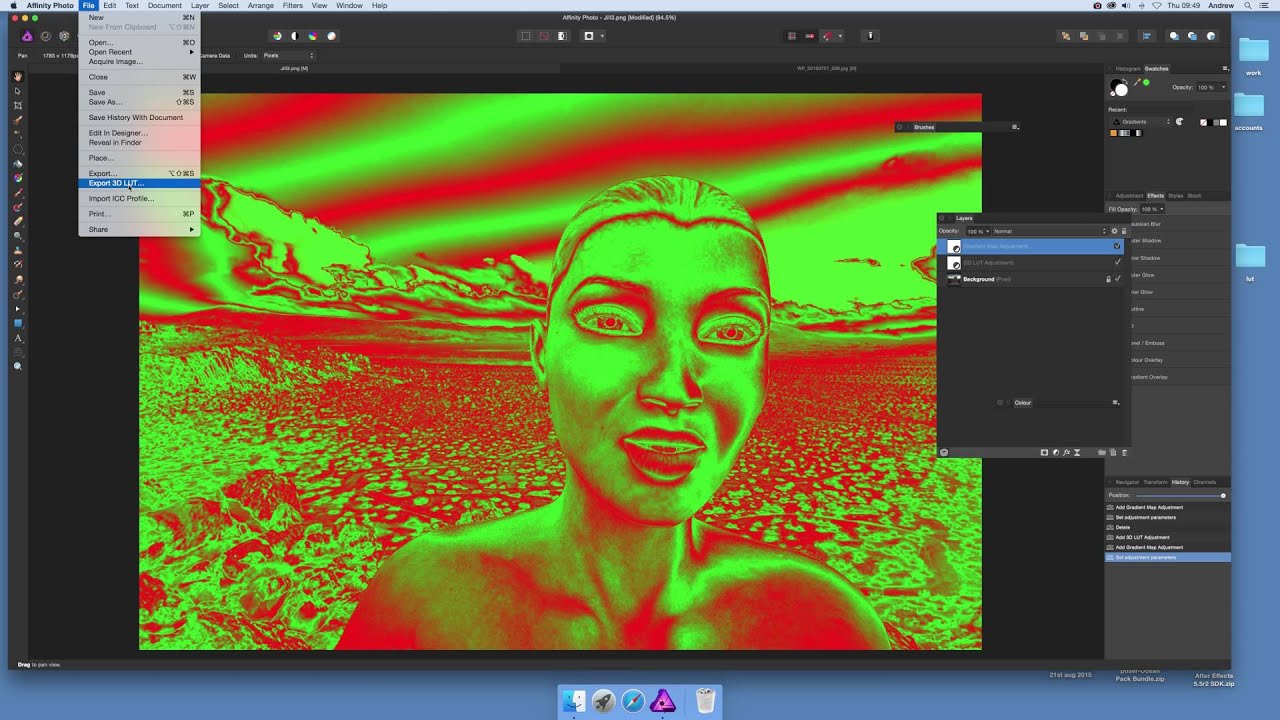This screenshot has width=1280, height=720.
Task: Select the Paint Brush tool
Action: click(18, 192)
